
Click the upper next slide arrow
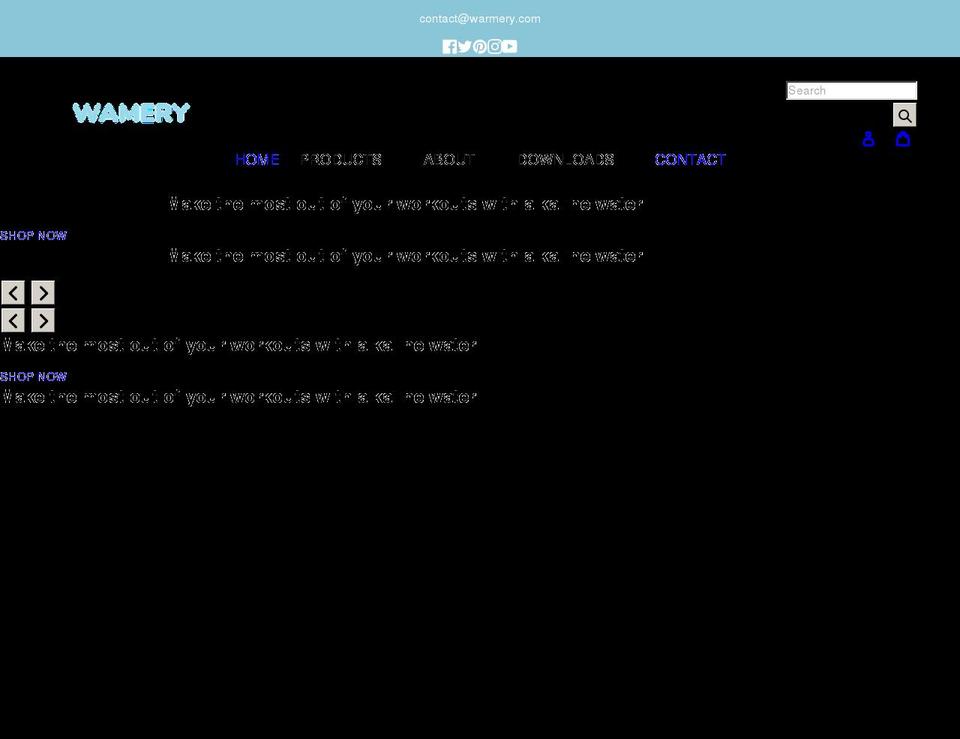(x=43, y=293)
